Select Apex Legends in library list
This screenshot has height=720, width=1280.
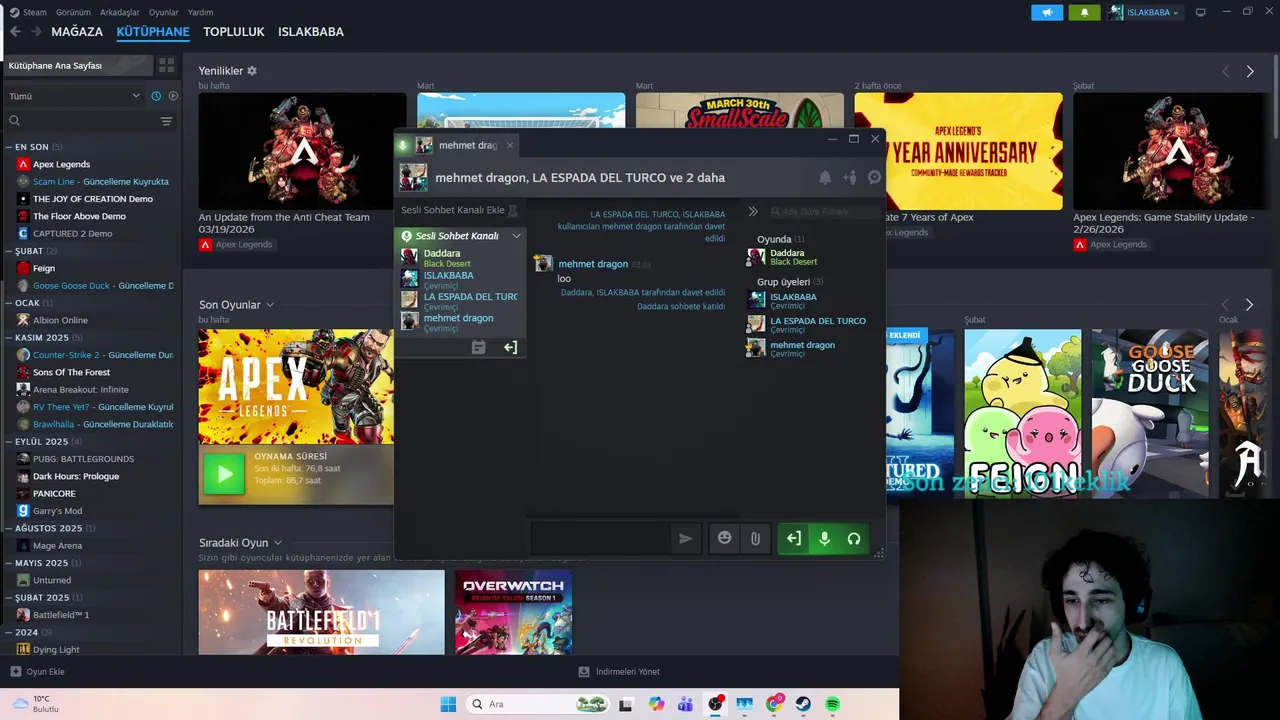(61, 164)
